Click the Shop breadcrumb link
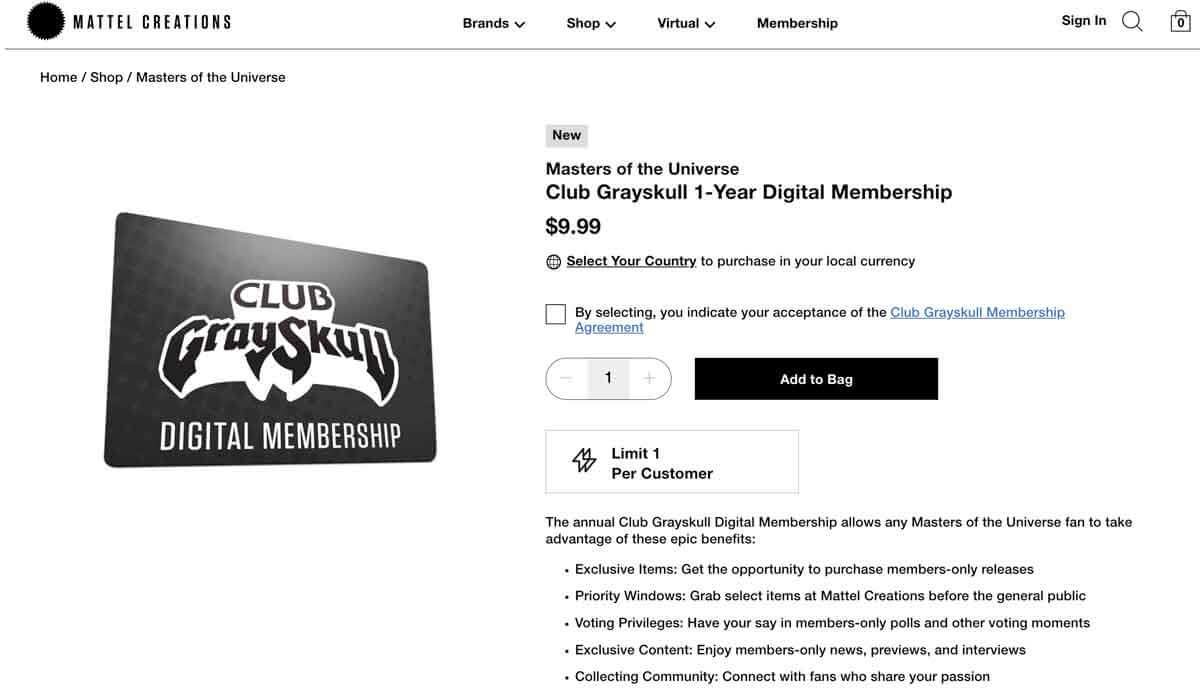The width and height of the screenshot is (1200, 691). (x=106, y=77)
